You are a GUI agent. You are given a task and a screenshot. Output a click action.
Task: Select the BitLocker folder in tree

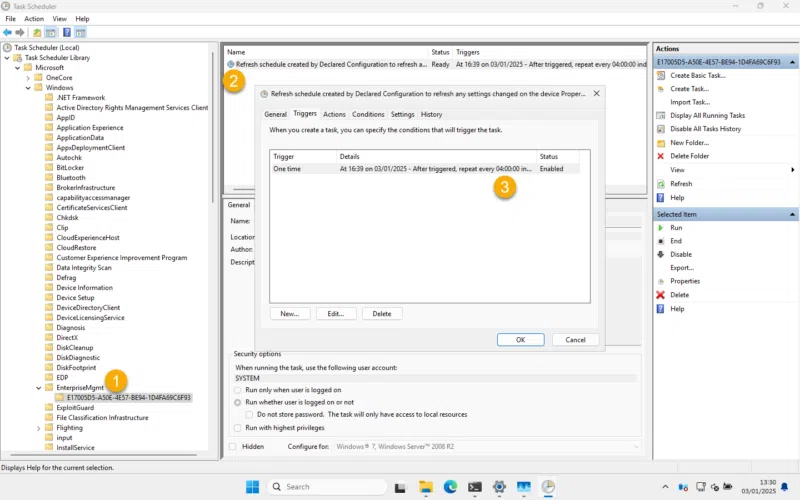tap(70, 167)
